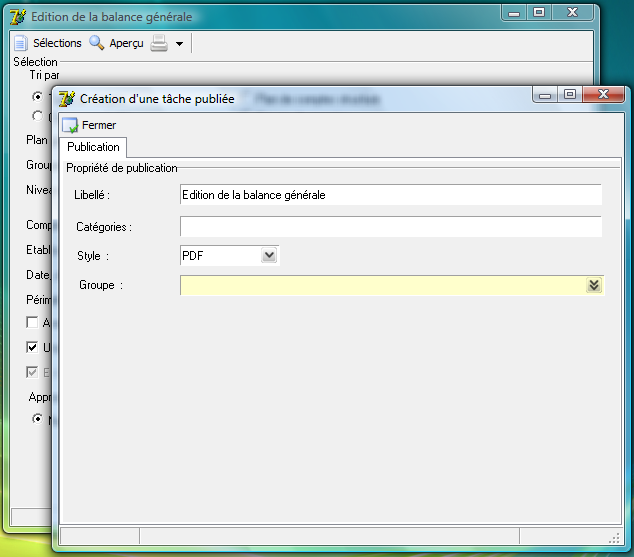The width and height of the screenshot is (634, 557).
Task: Click the Fermer button label
Action: tap(99, 125)
